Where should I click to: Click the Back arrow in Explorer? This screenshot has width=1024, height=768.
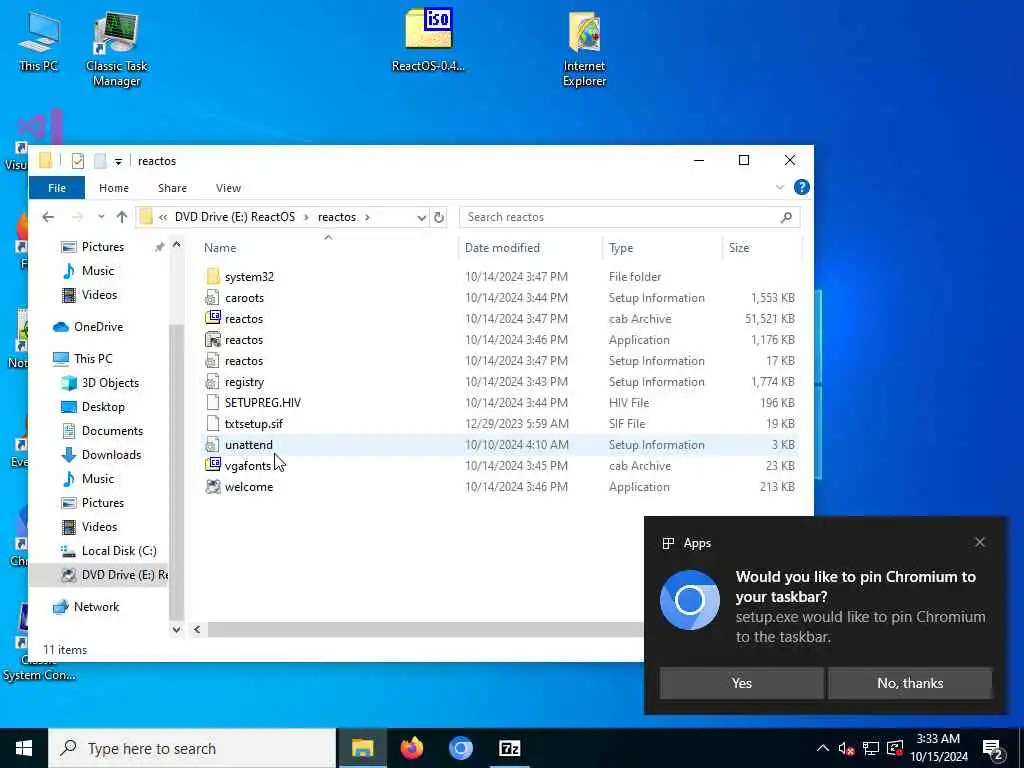(48, 217)
